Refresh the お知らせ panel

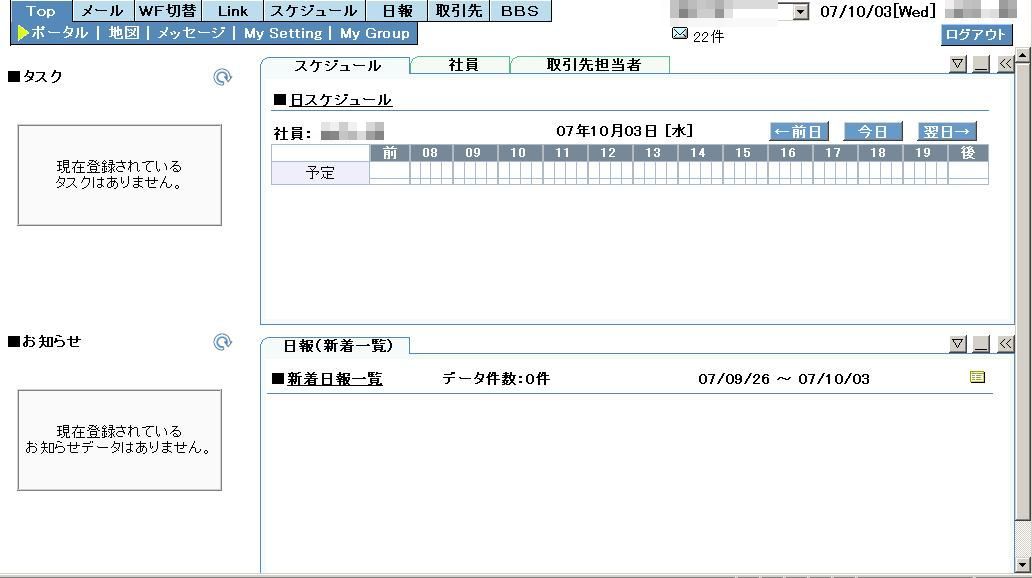(222, 342)
